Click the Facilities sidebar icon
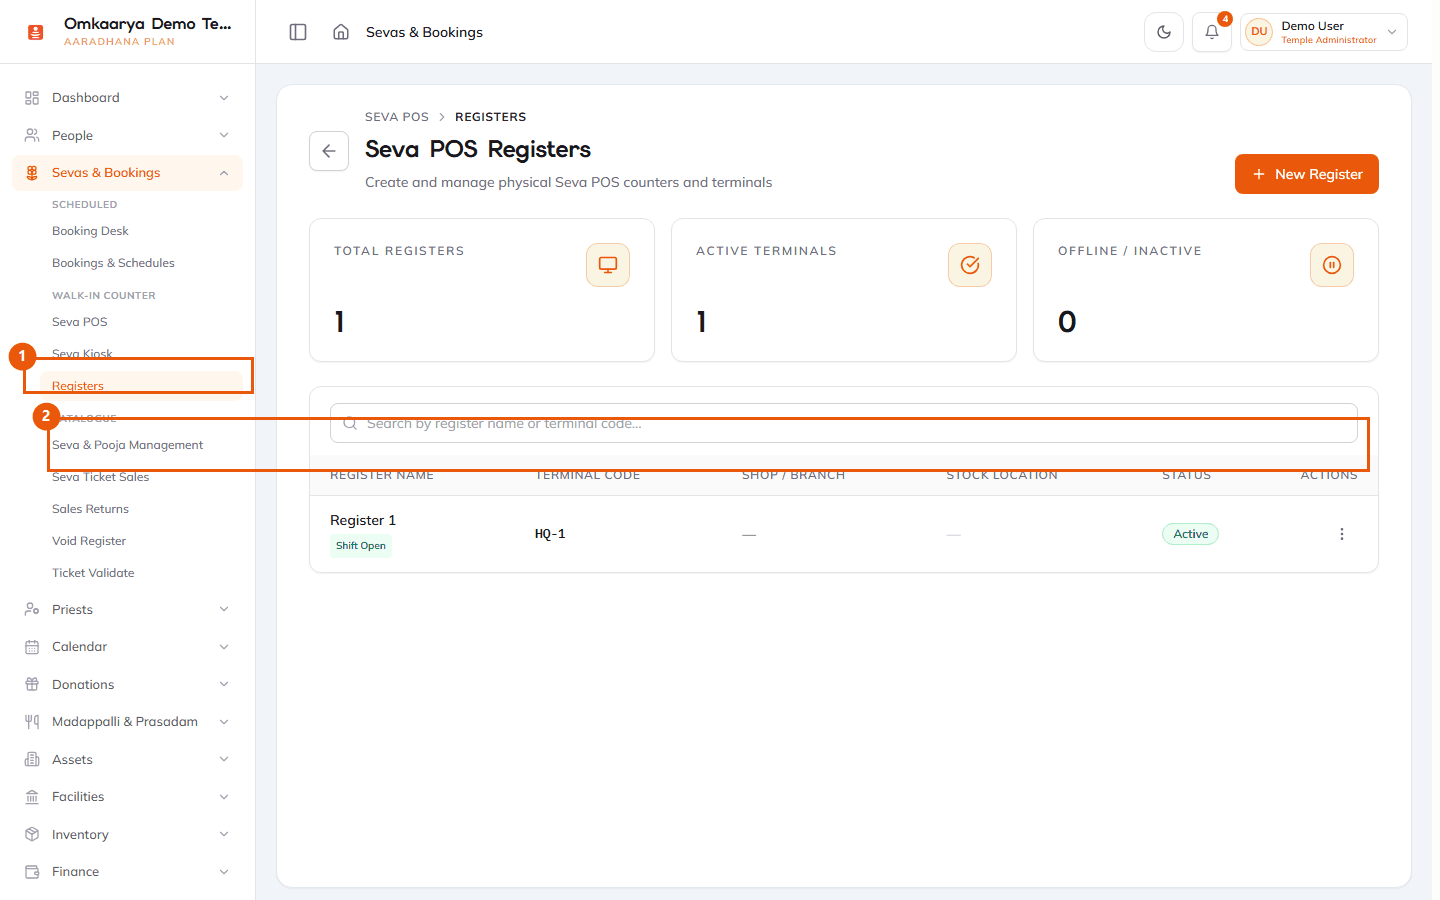 (32, 797)
